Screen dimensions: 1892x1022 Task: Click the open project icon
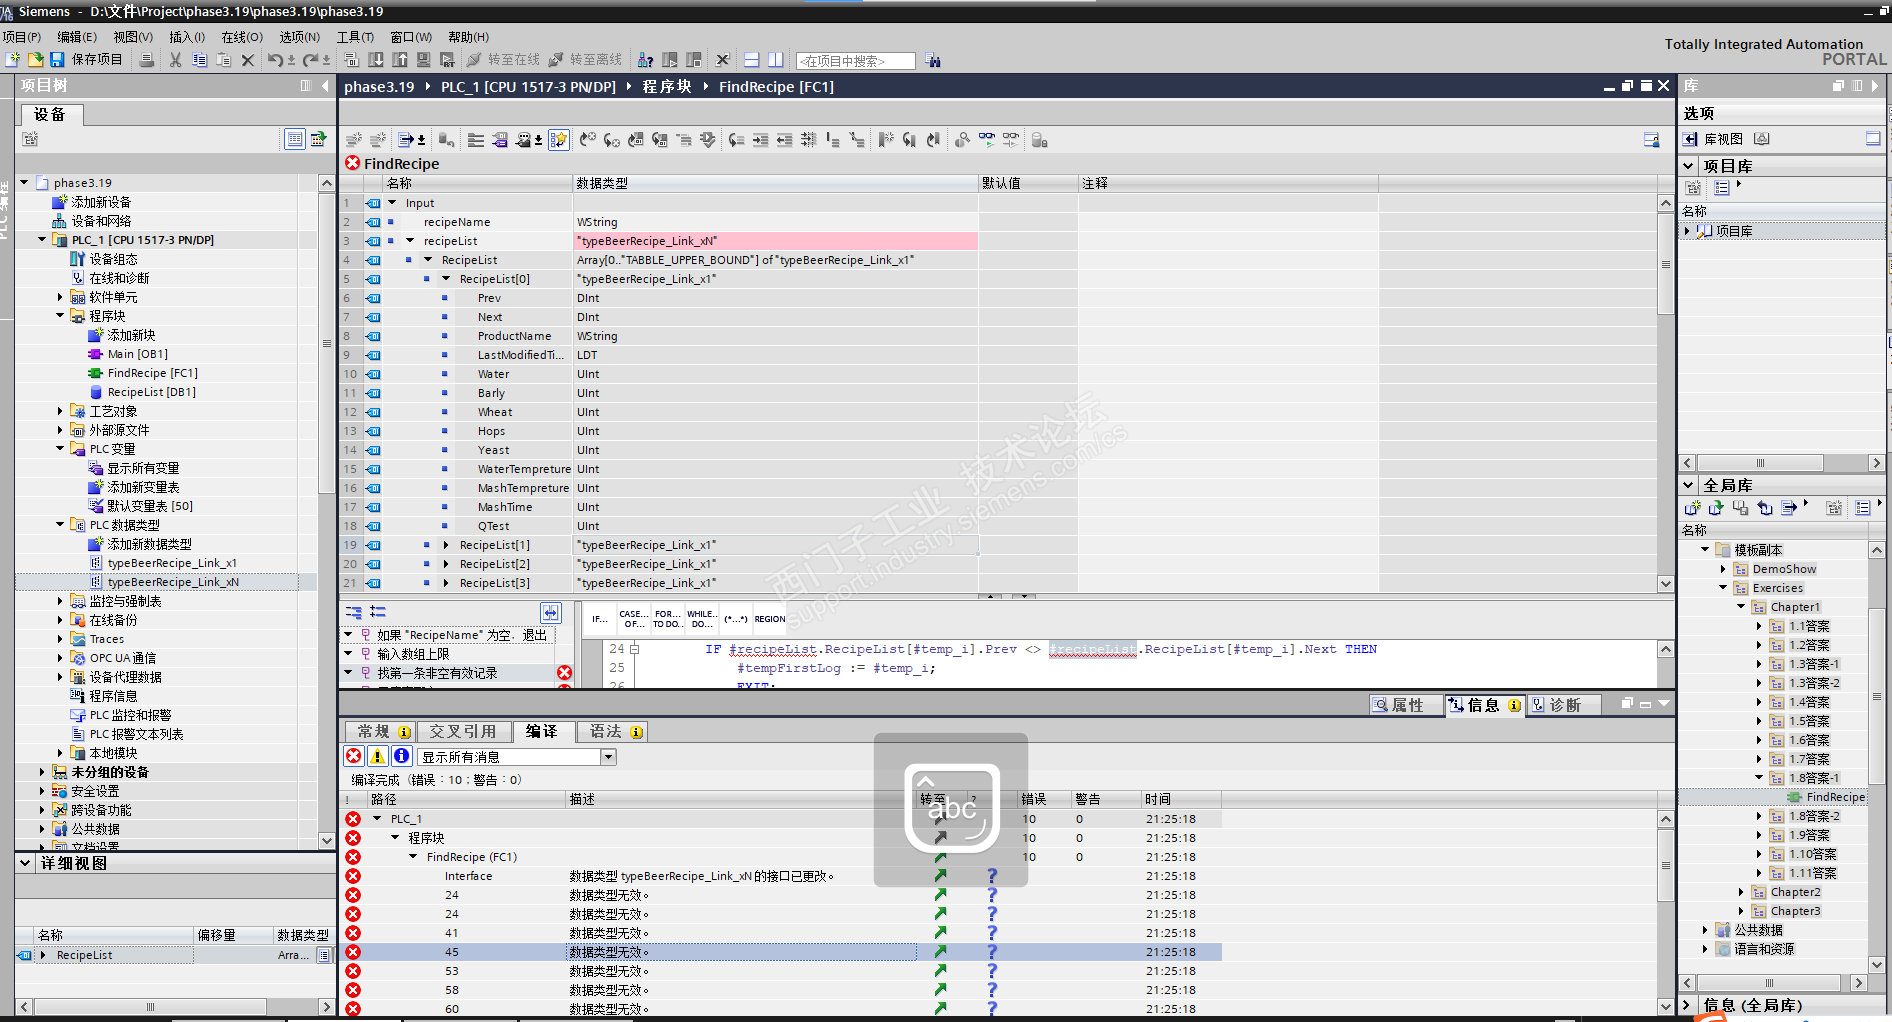pyautogui.click(x=35, y=60)
